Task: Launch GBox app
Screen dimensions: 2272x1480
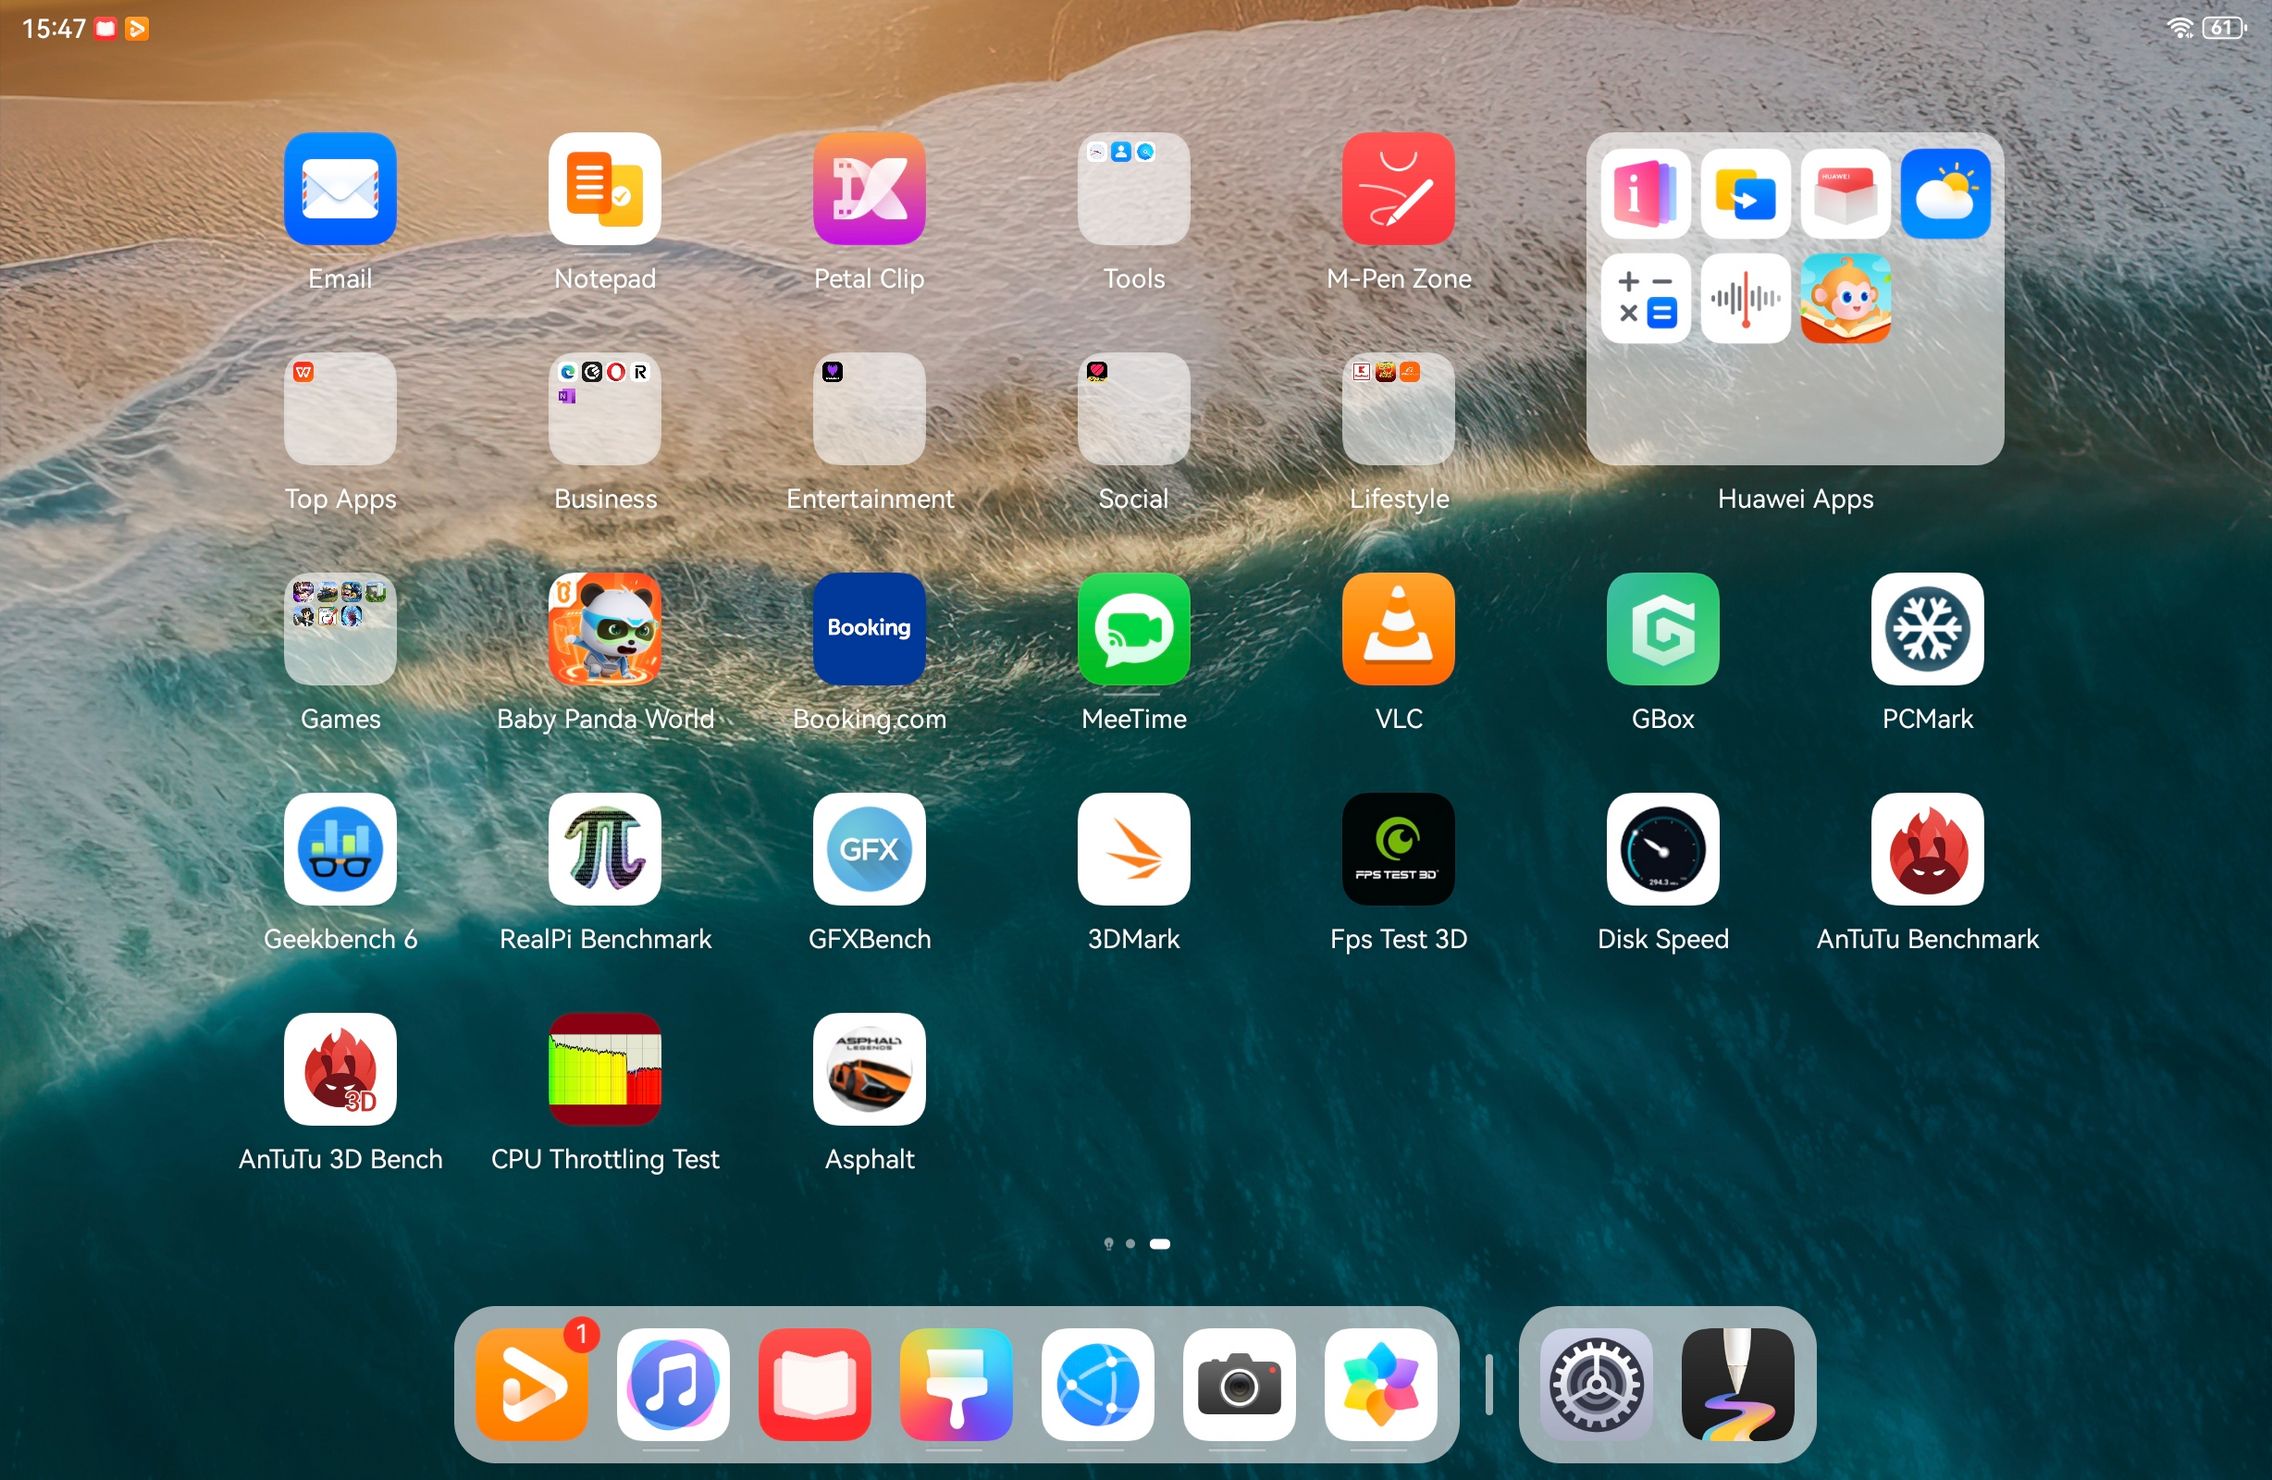Action: click(x=1663, y=629)
